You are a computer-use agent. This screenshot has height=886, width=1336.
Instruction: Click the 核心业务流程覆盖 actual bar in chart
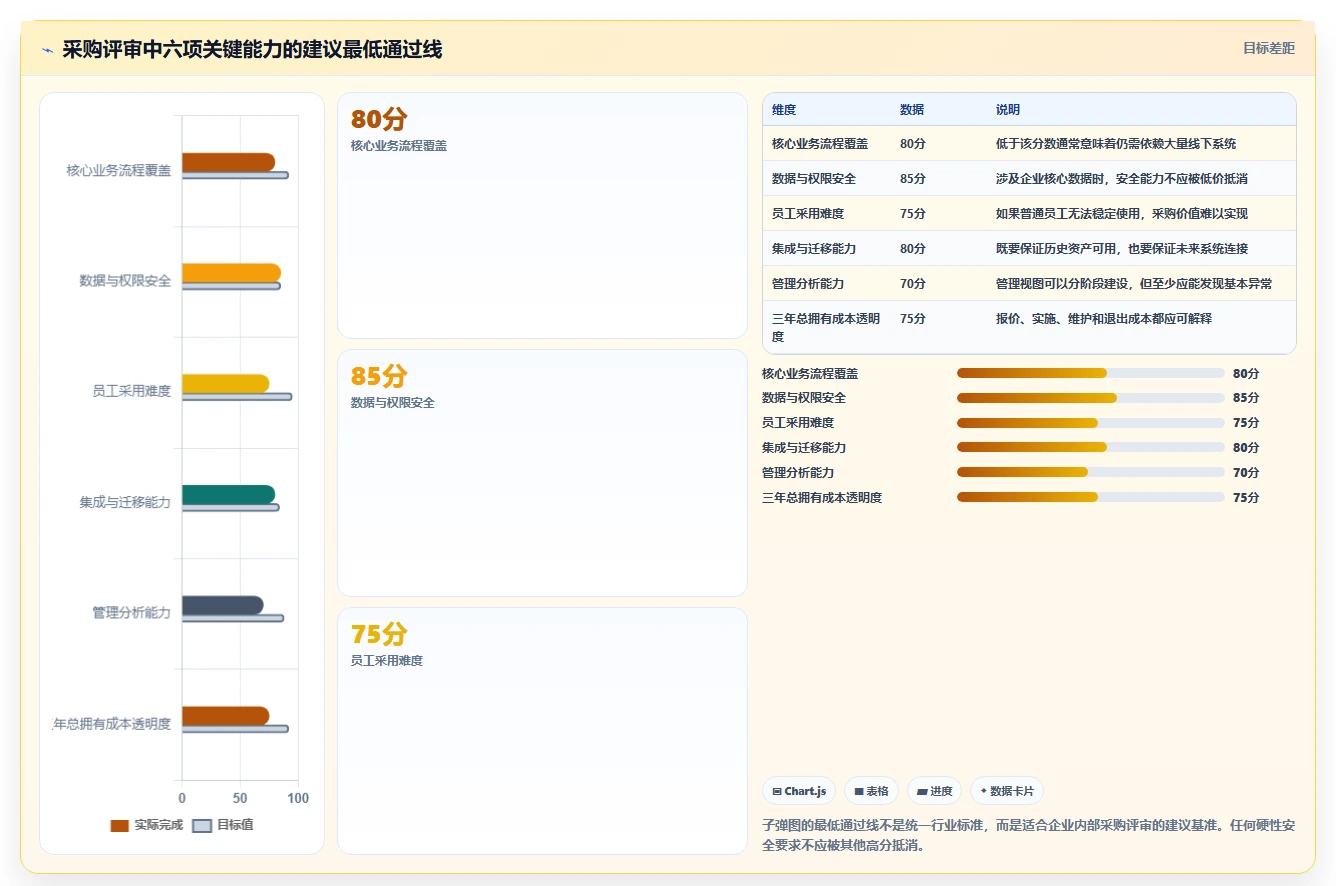(x=228, y=162)
